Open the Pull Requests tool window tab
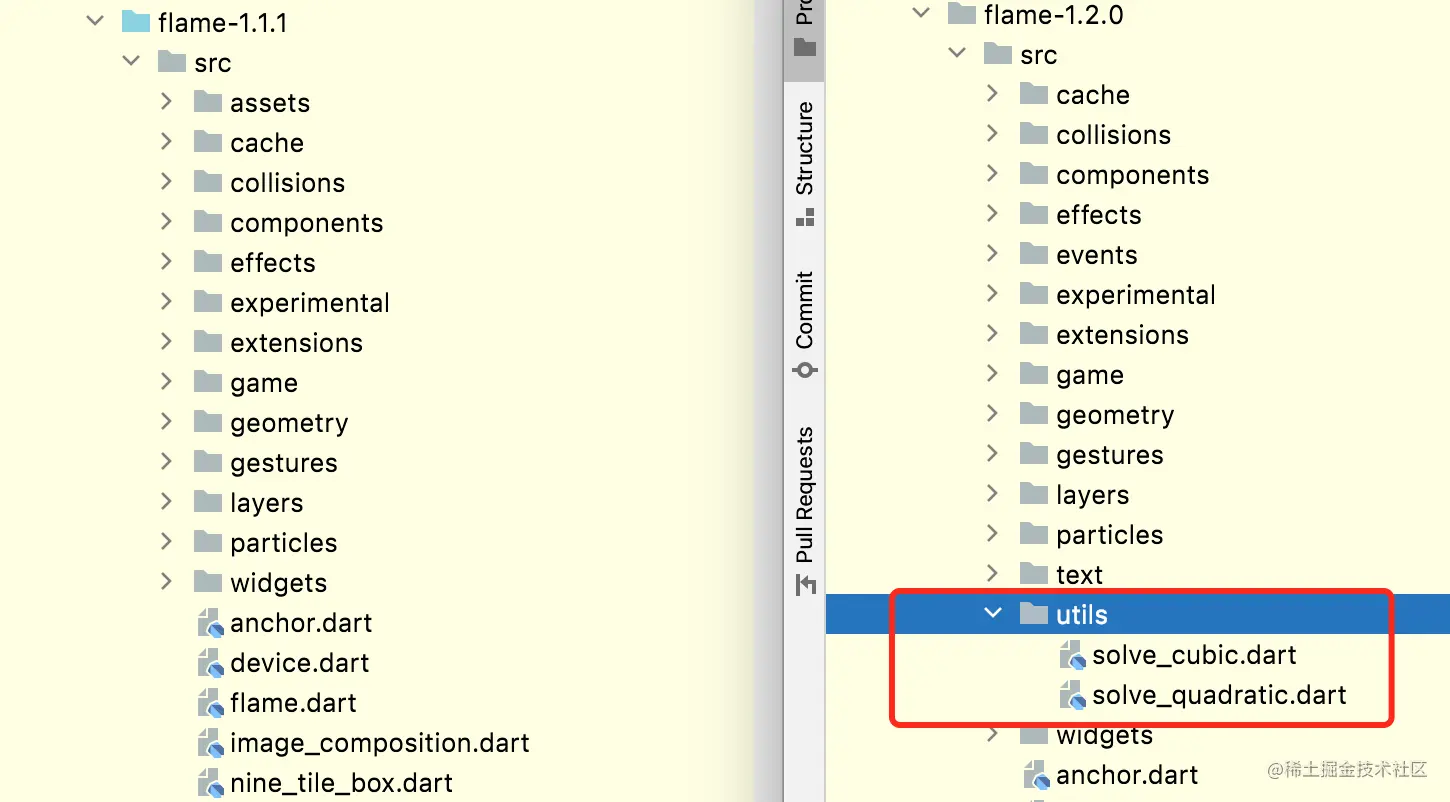1450x802 pixels. point(804,510)
